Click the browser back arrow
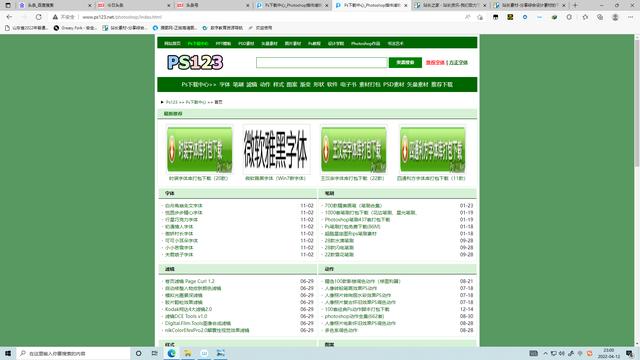Image resolution: width=640 pixels, height=360 pixels. click(9, 17)
